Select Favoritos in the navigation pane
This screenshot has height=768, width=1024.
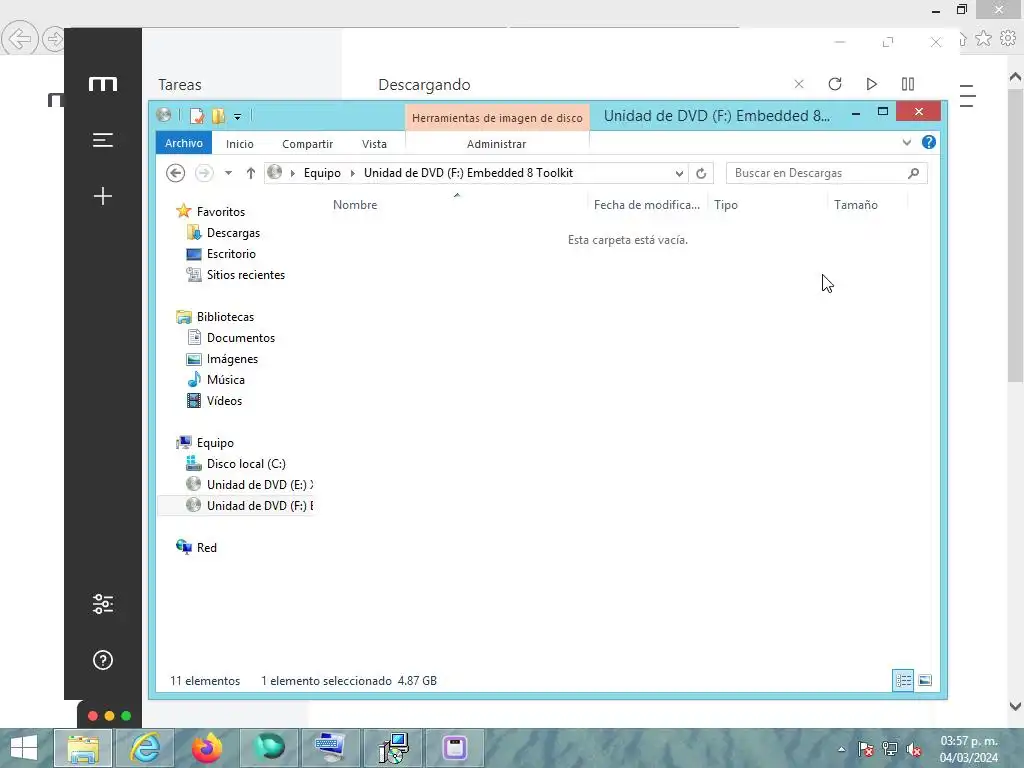[221, 212]
